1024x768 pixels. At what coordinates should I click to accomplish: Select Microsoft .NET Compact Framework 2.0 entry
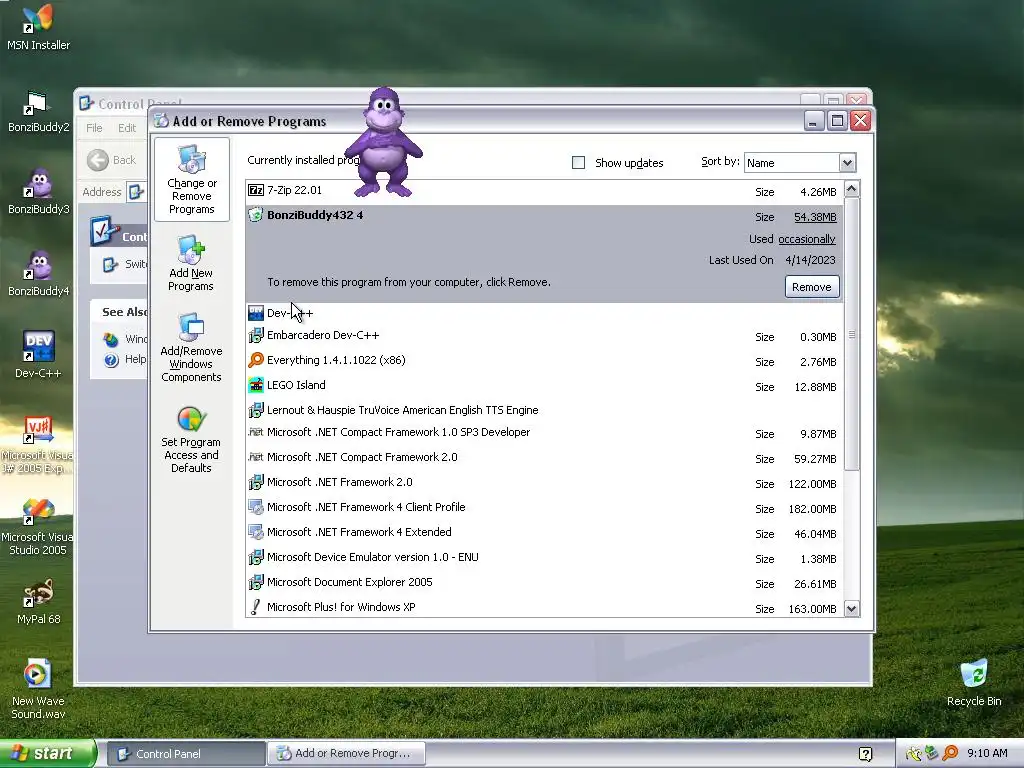click(x=545, y=458)
